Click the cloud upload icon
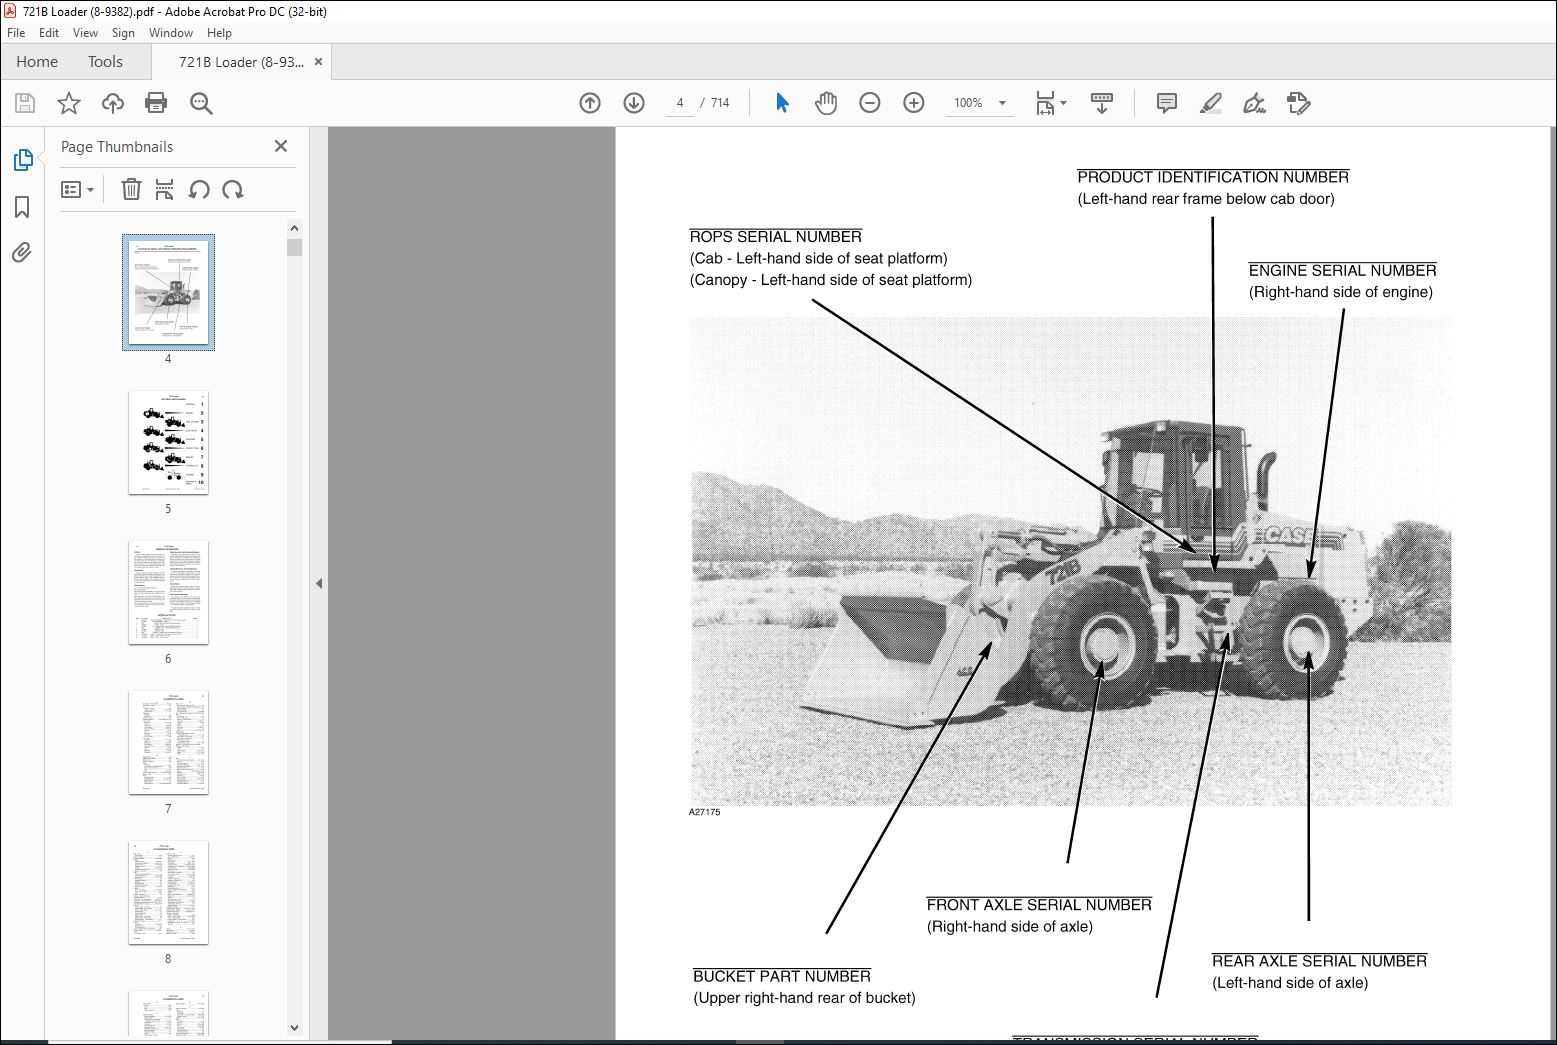 [x=113, y=103]
